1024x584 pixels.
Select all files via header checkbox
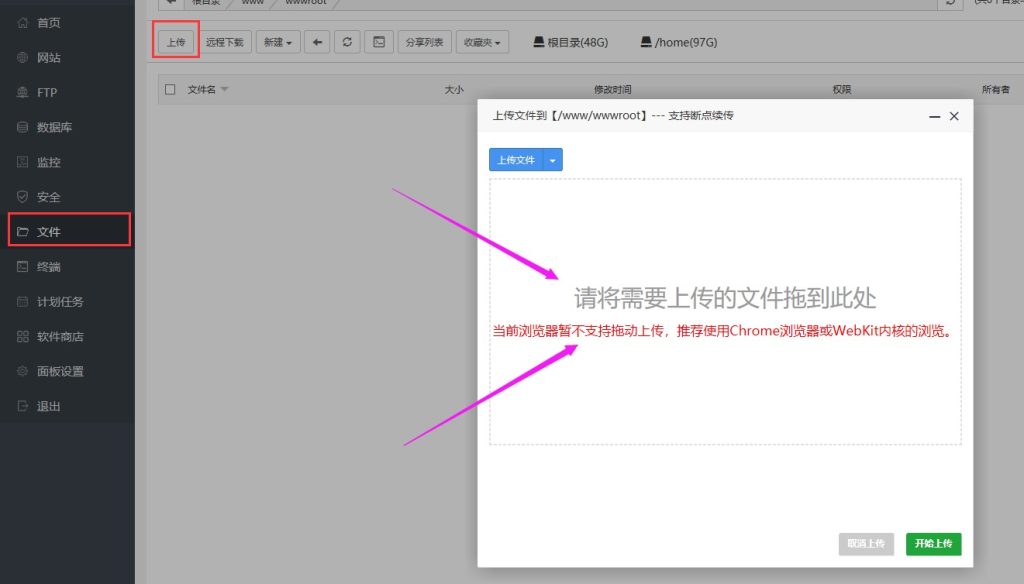pos(169,89)
